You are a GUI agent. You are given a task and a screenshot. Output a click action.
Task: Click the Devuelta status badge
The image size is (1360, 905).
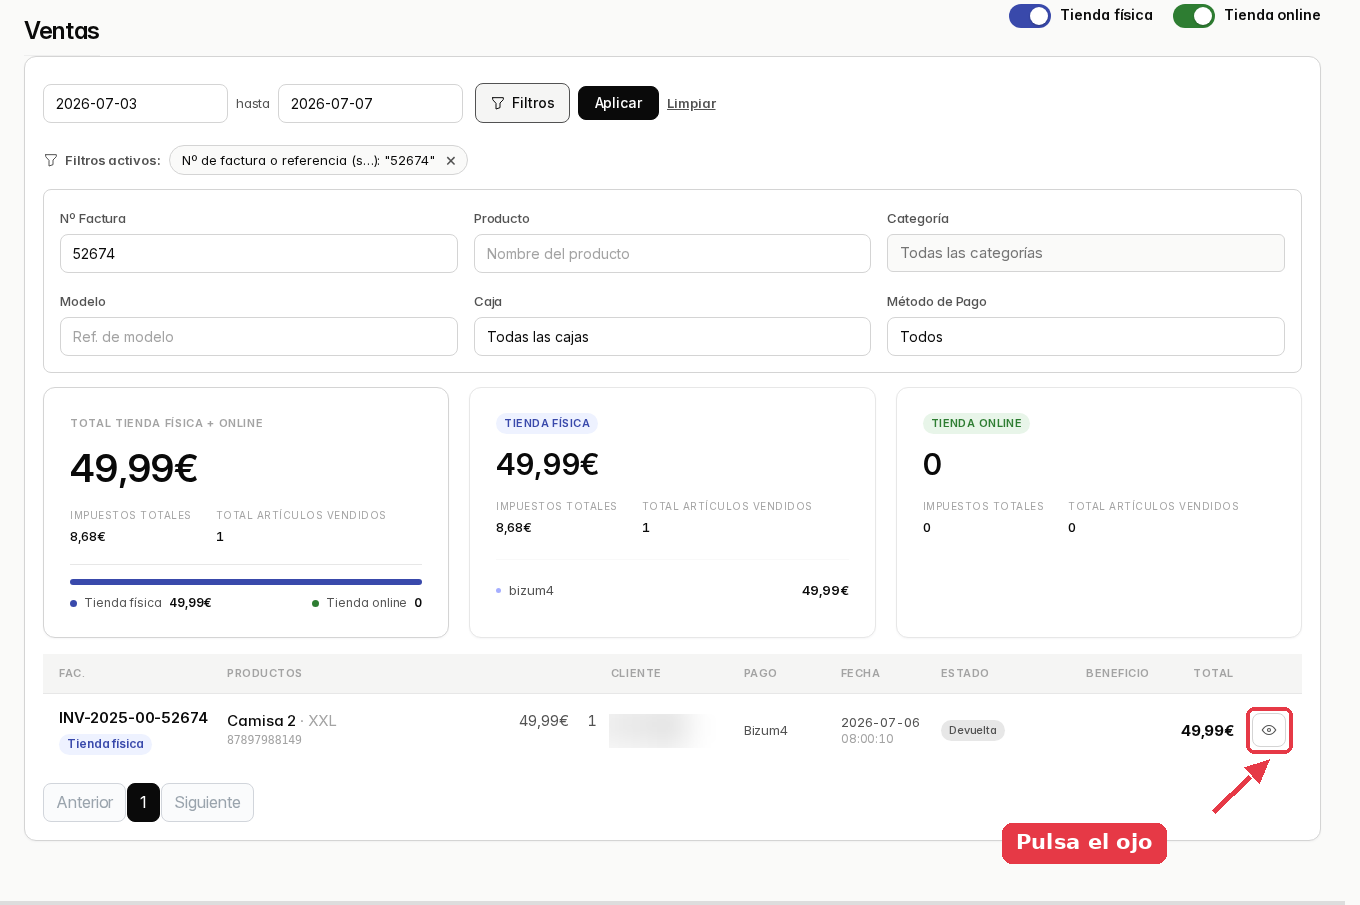[973, 730]
